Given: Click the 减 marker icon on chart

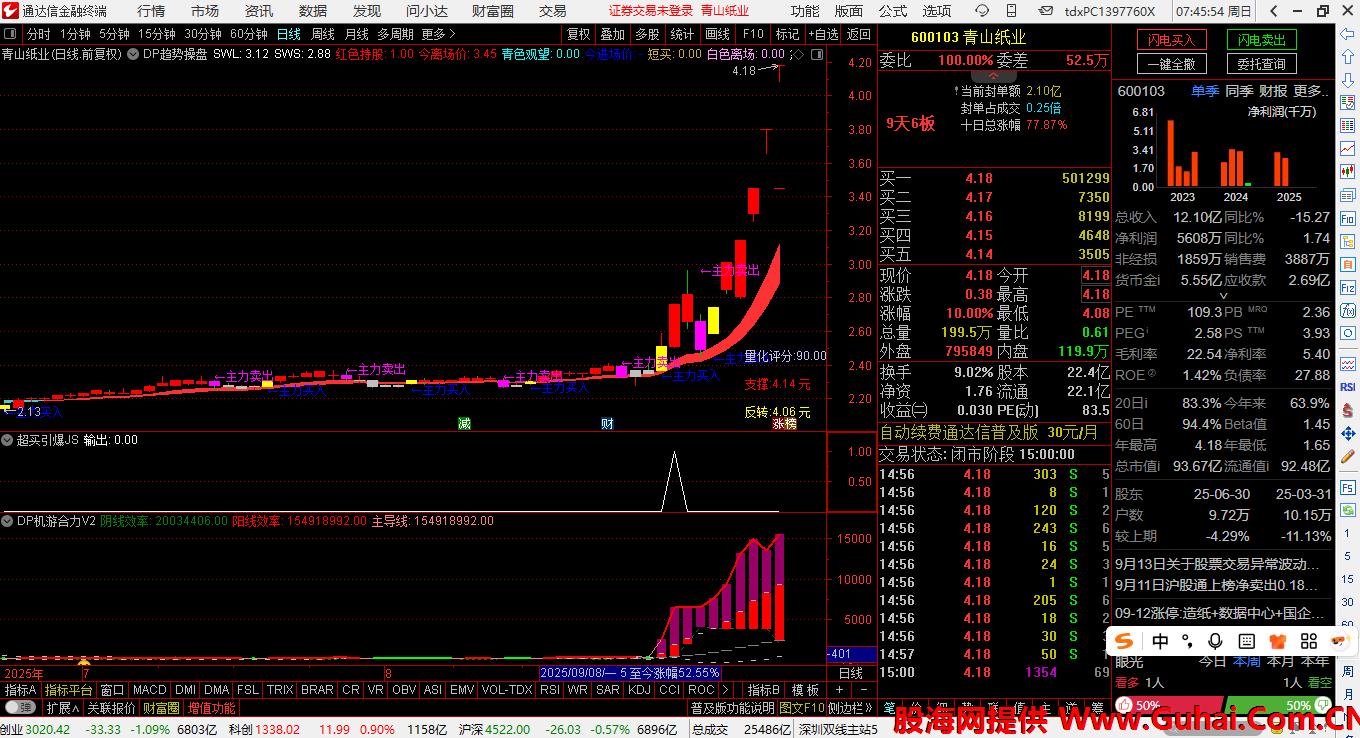Looking at the screenshot, I should (464, 423).
